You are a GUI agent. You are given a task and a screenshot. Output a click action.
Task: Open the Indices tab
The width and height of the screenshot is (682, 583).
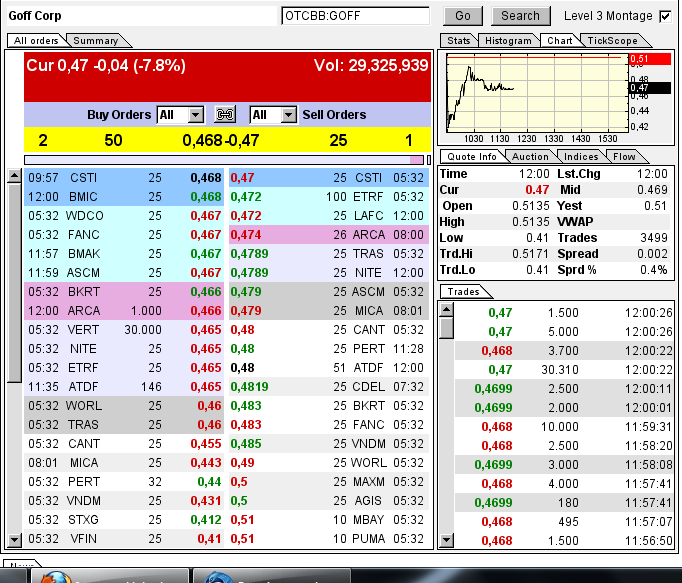point(581,157)
